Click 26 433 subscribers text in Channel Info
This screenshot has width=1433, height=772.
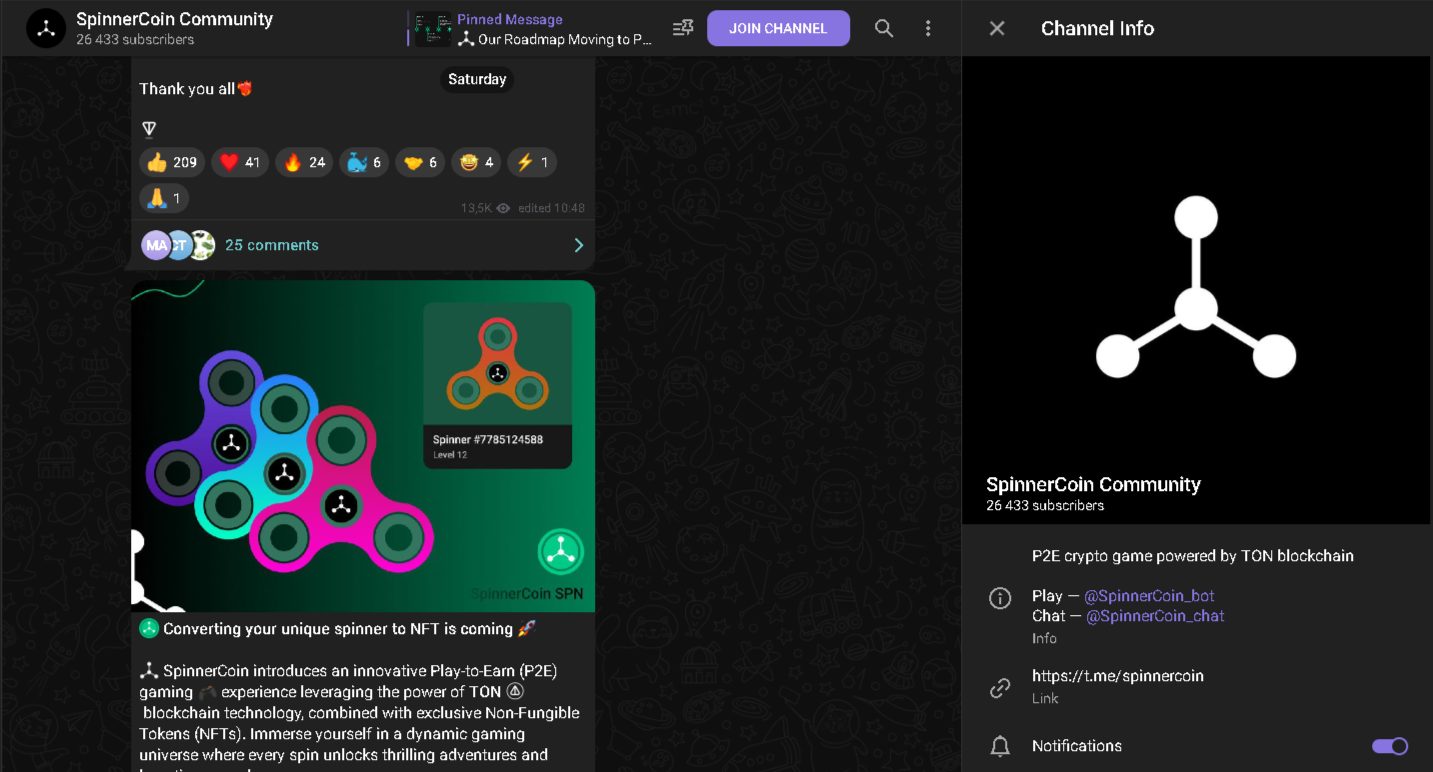click(1045, 506)
